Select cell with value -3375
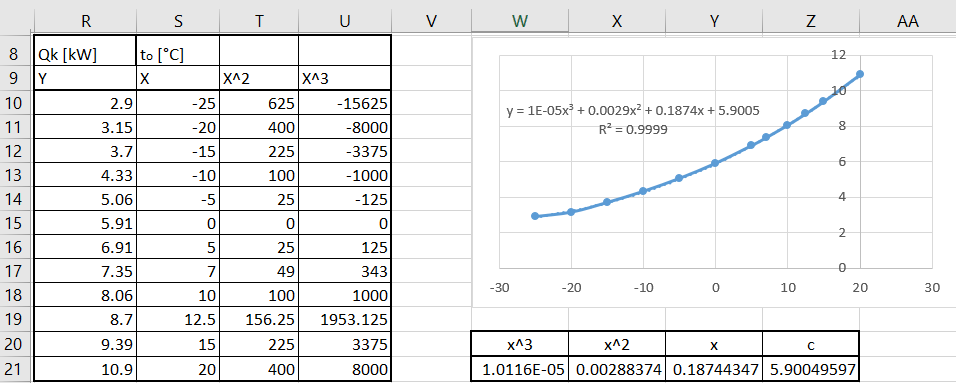The height and width of the screenshot is (383, 956). click(x=344, y=151)
